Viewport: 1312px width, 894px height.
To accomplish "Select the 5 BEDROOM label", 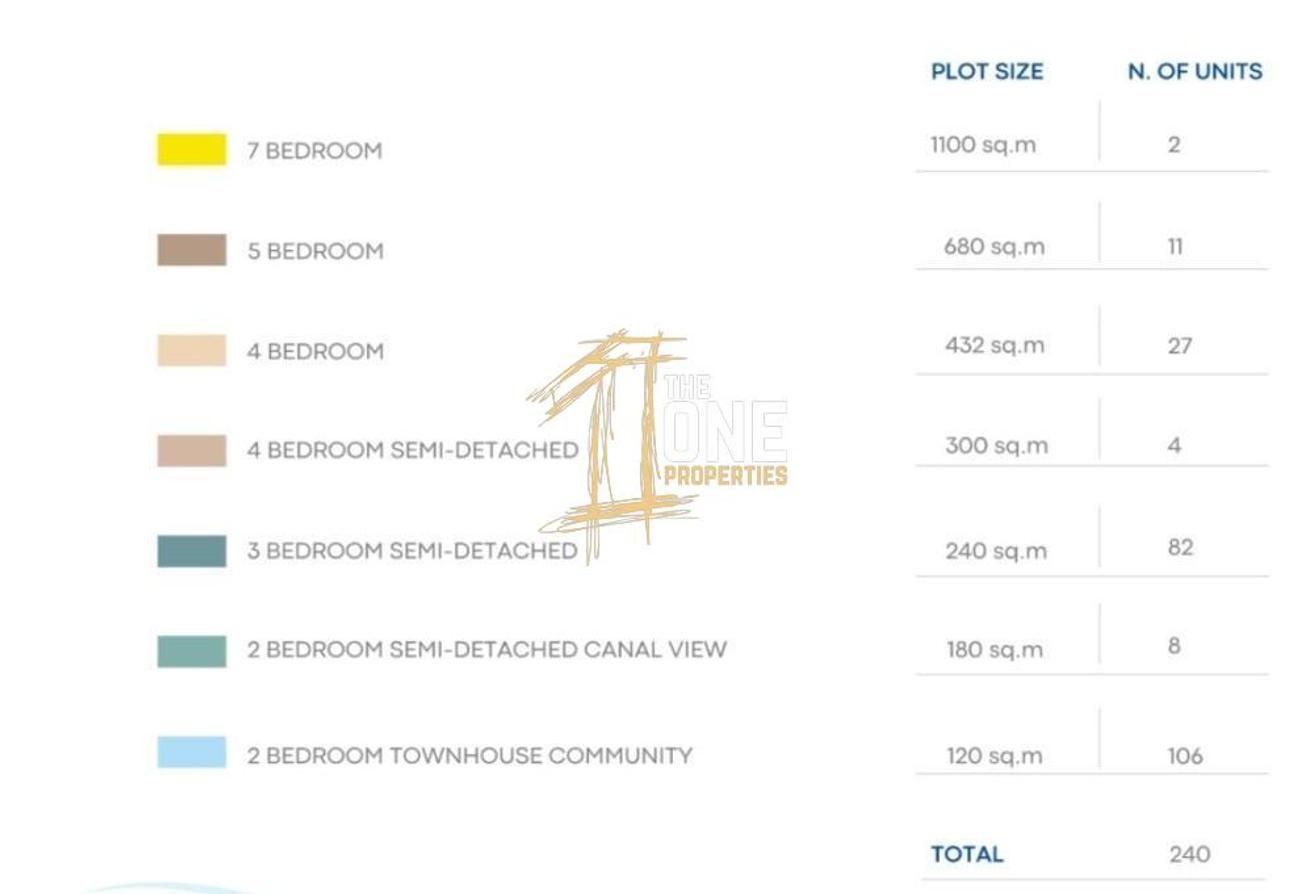I will pyautogui.click(x=315, y=251).
